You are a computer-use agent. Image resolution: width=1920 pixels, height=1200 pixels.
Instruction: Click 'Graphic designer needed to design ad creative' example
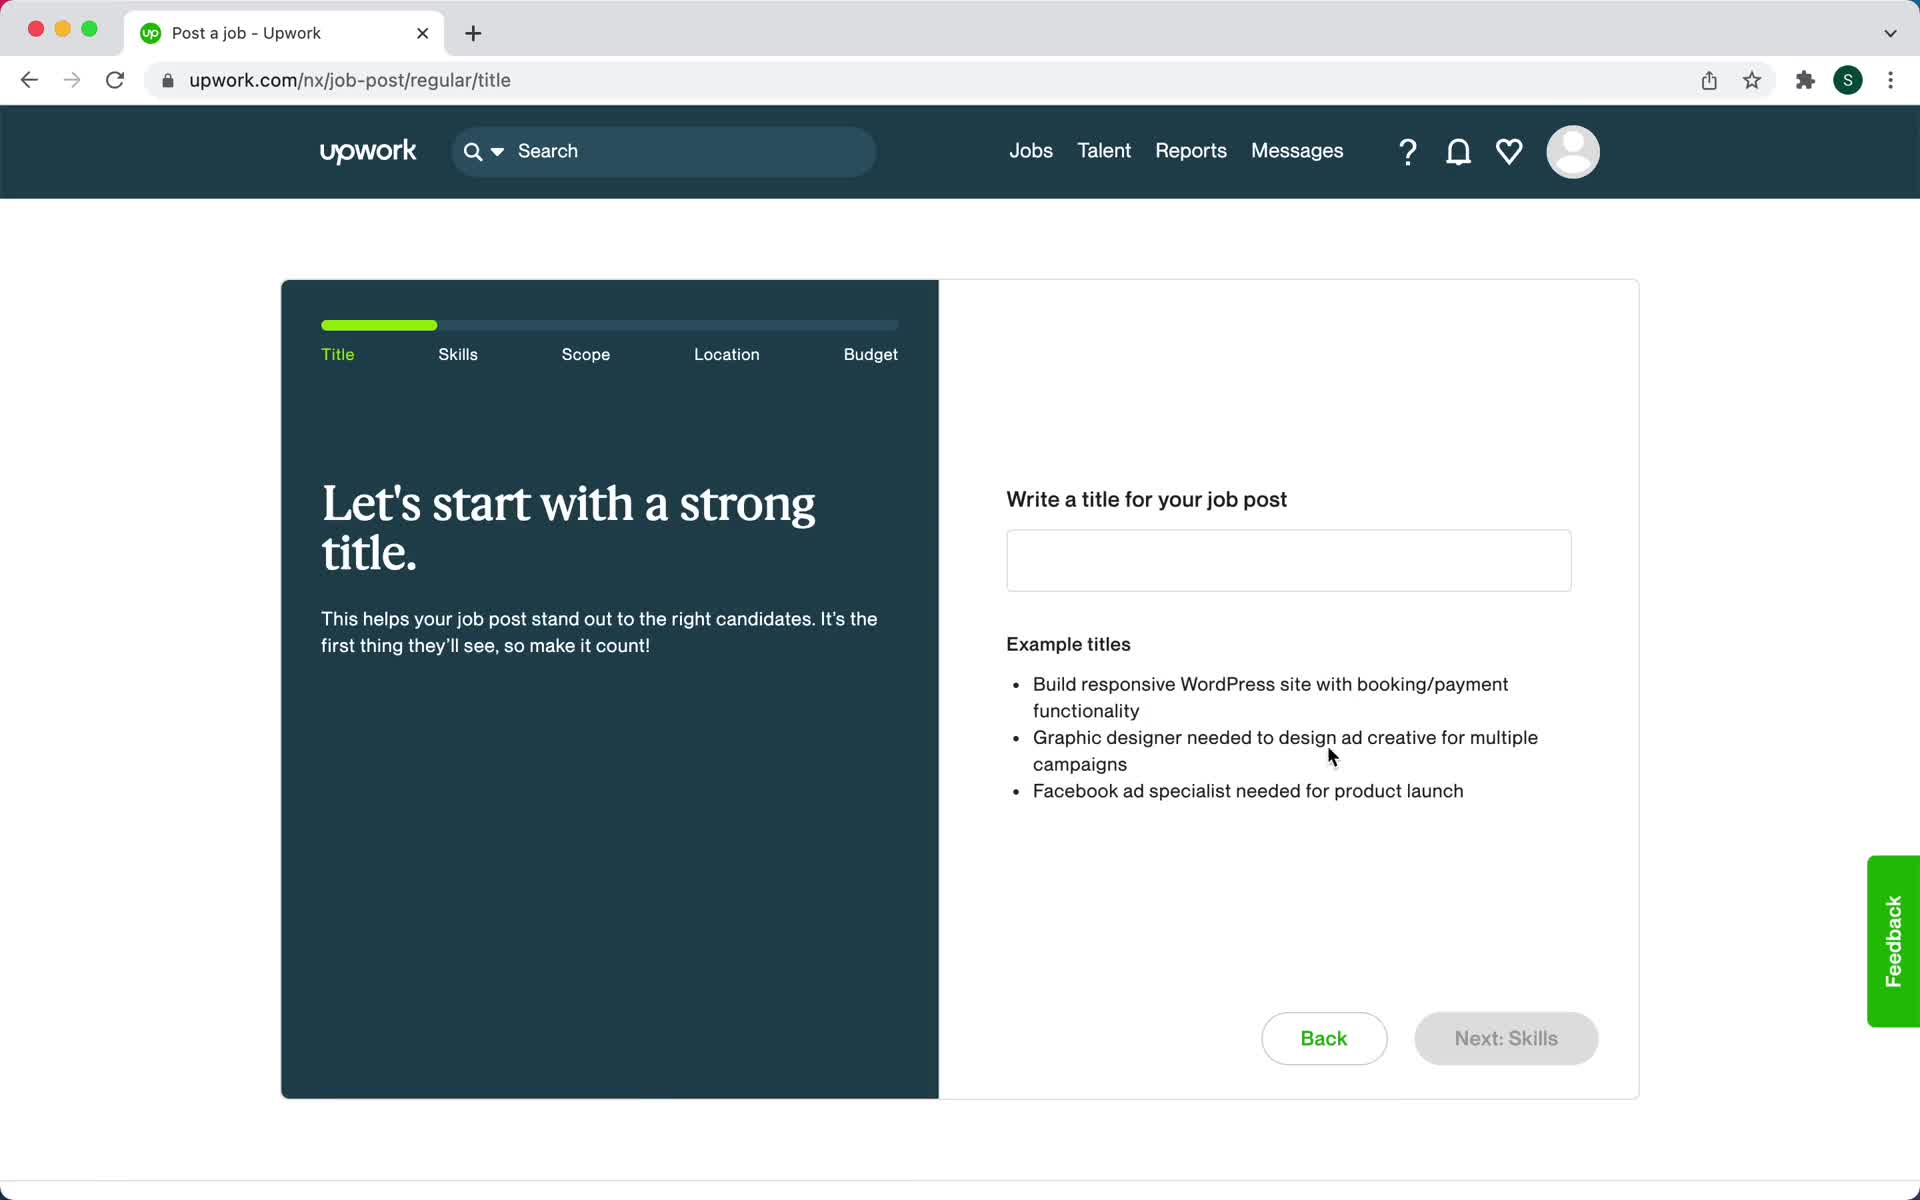[1285, 751]
